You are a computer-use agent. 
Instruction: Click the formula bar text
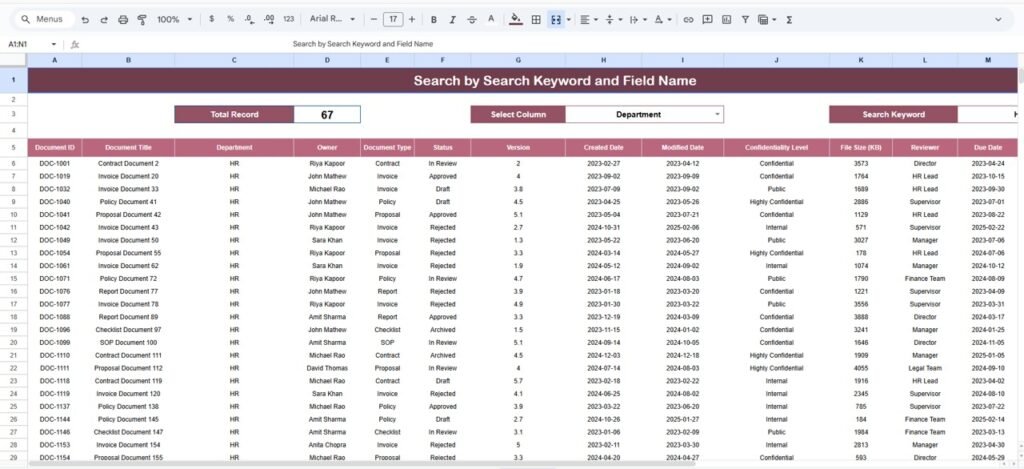click(362, 44)
